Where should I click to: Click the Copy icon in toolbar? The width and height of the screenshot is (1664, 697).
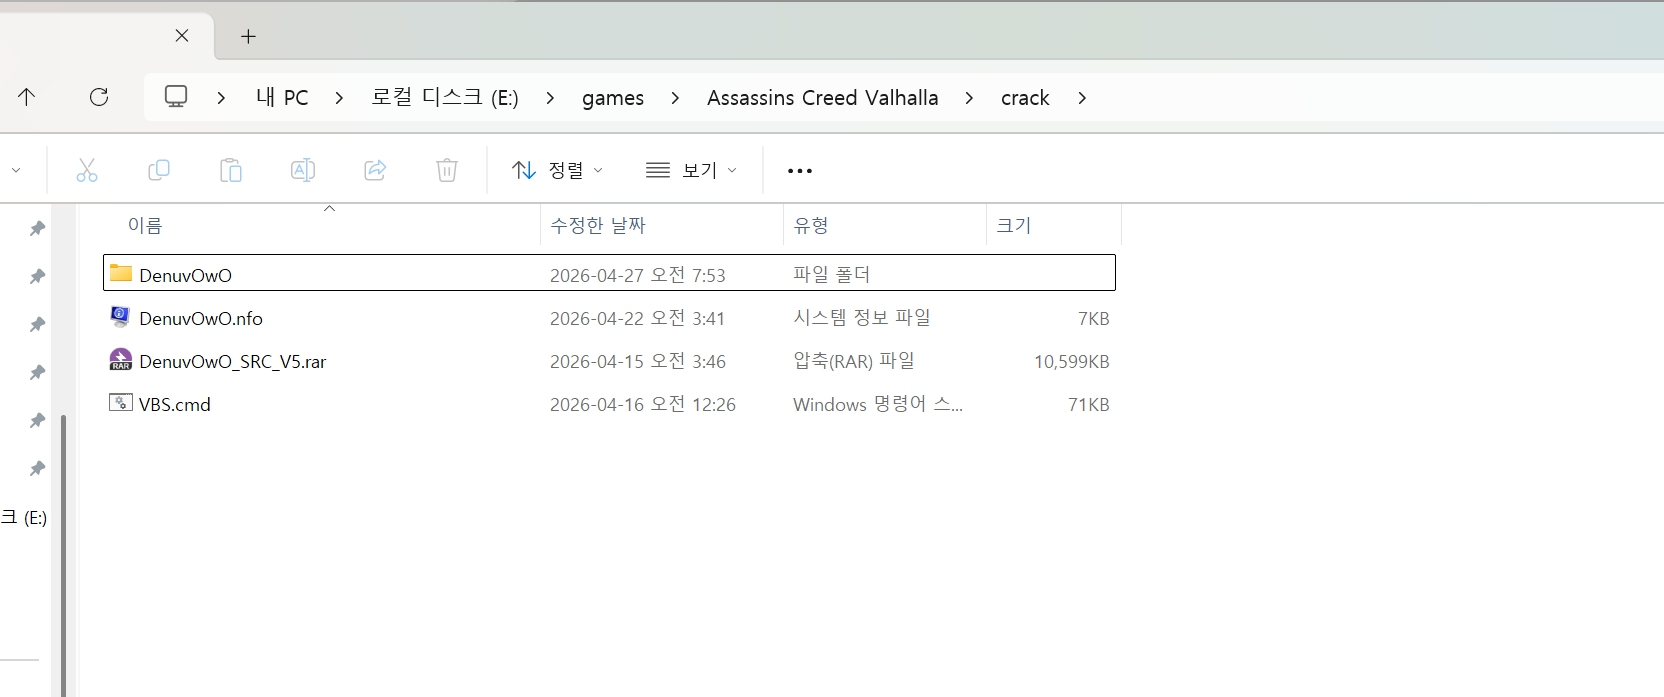click(158, 171)
